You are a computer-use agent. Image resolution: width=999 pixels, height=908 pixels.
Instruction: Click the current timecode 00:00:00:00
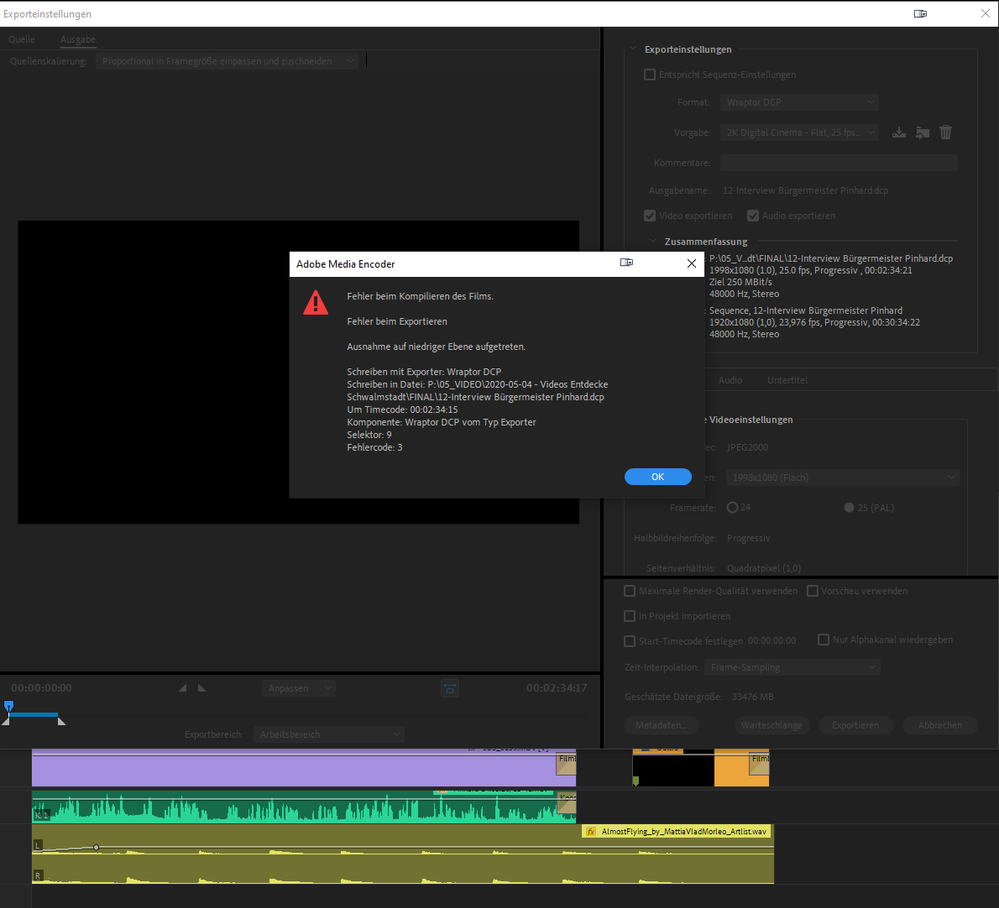coord(41,688)
